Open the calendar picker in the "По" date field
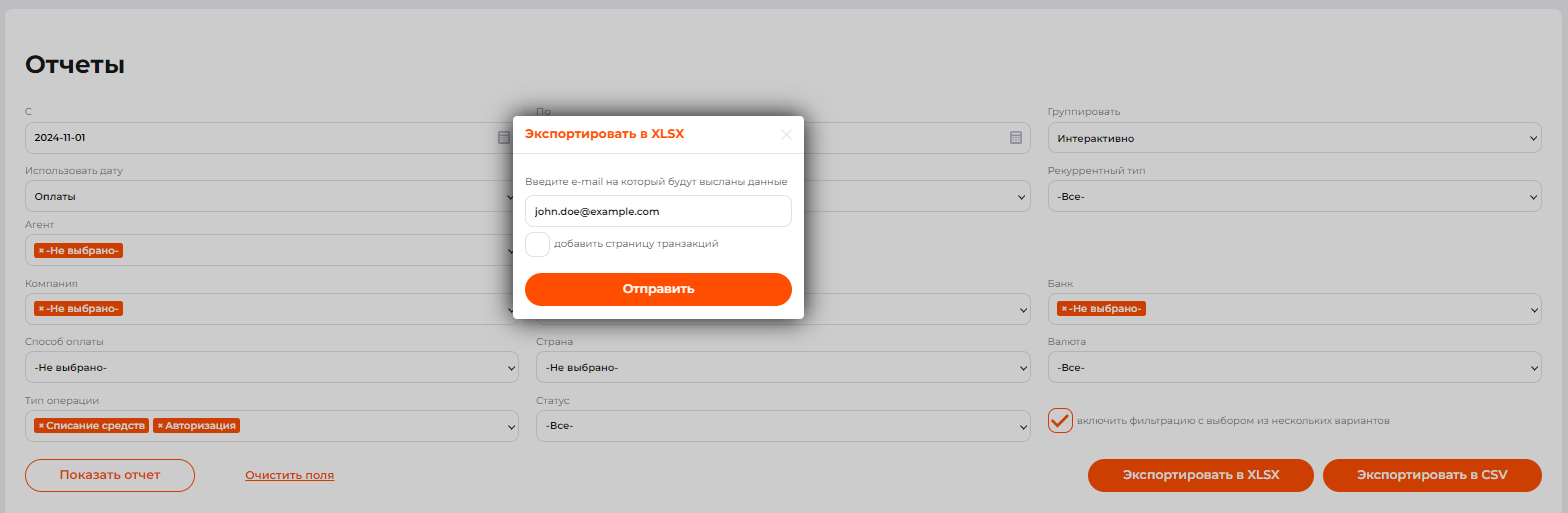Image resolution: width=1568 pixels, height=513 pixels. (x=1016, y=138)
